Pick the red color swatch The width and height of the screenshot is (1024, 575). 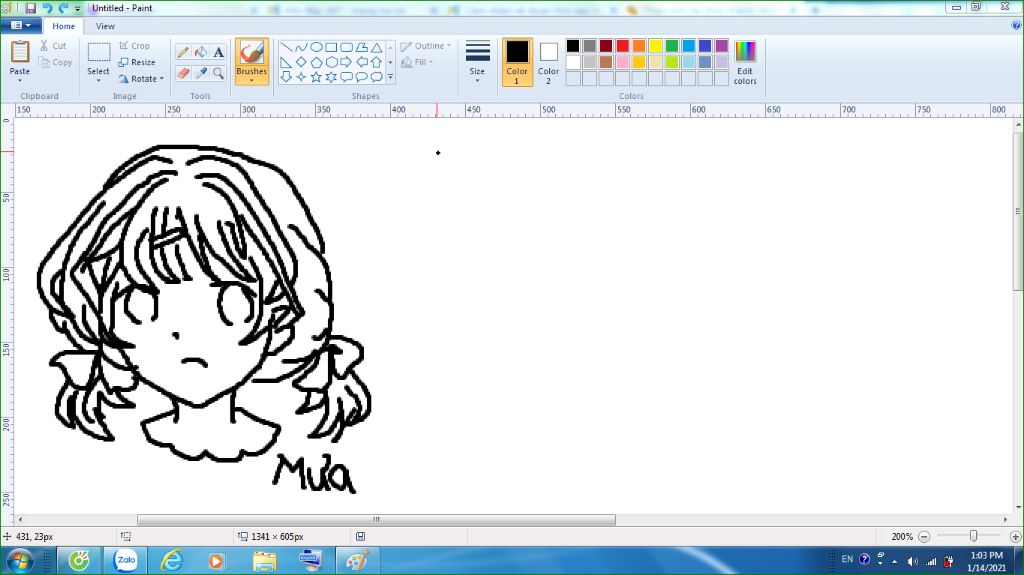click(622, 45)
